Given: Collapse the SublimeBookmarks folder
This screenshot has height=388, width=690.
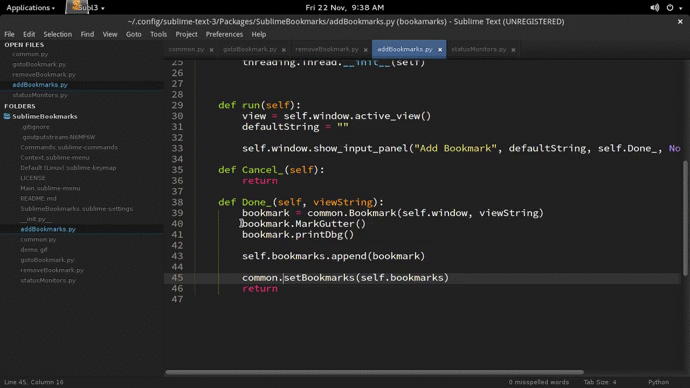Looking at the screenshot, I should click(44, 116).
